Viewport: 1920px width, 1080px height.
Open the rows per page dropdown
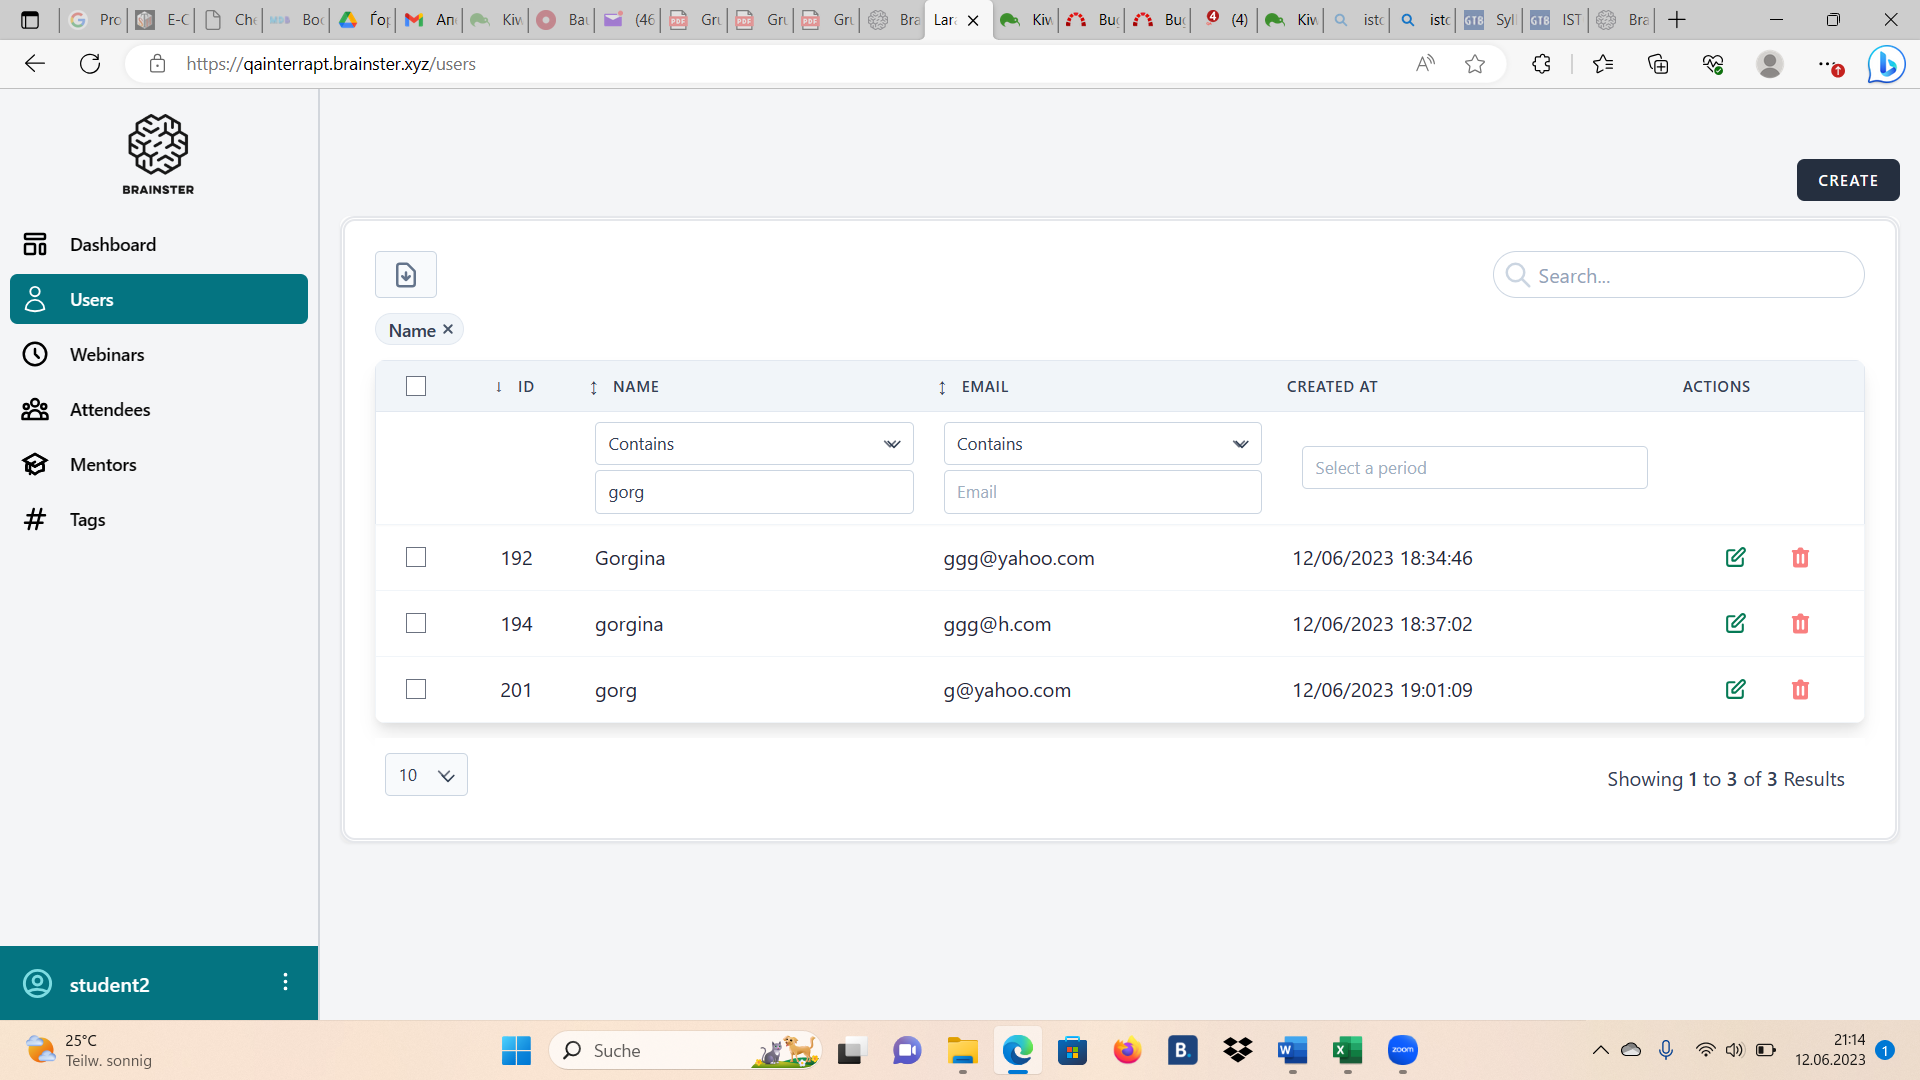click(x=426, y=775)
